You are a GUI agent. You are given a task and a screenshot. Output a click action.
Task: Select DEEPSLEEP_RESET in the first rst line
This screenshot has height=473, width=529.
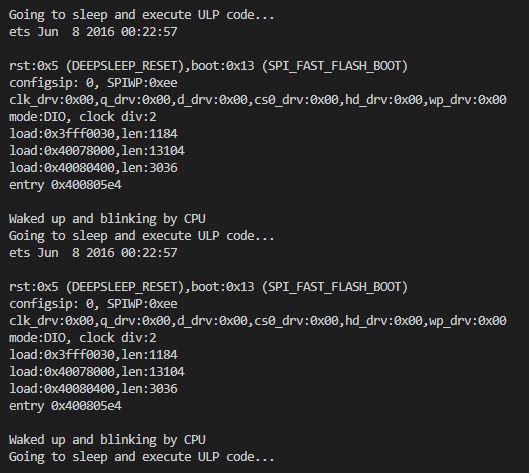pyautogui.click(x=124, y=66)
